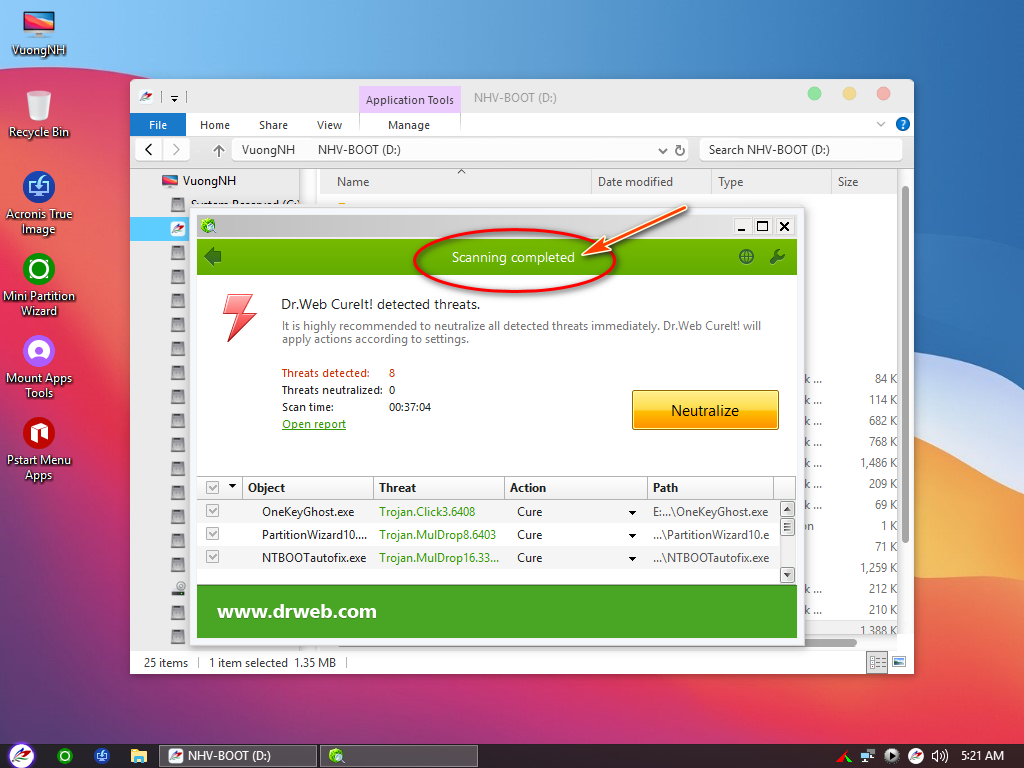Screen dimensions: 1024x768
Task: Launch Acronis True Image from desktop
Action: pos(39,203)
